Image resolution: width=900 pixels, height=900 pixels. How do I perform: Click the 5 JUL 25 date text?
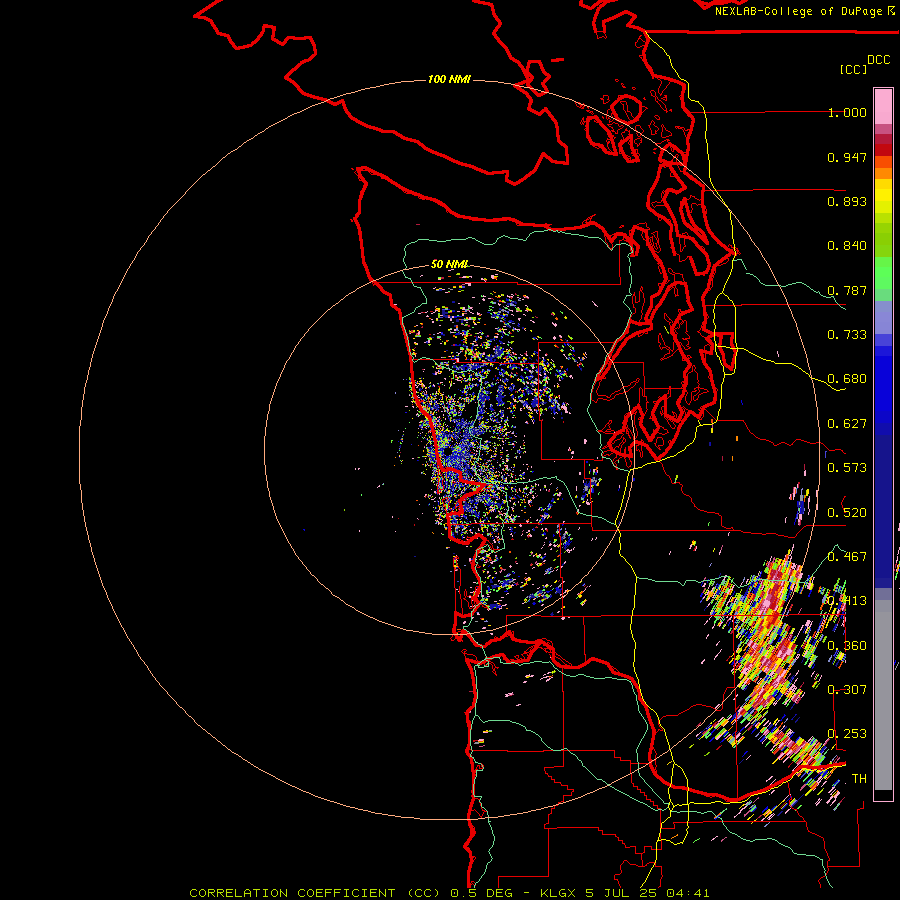pyautogui.click(x=622, y=893)
